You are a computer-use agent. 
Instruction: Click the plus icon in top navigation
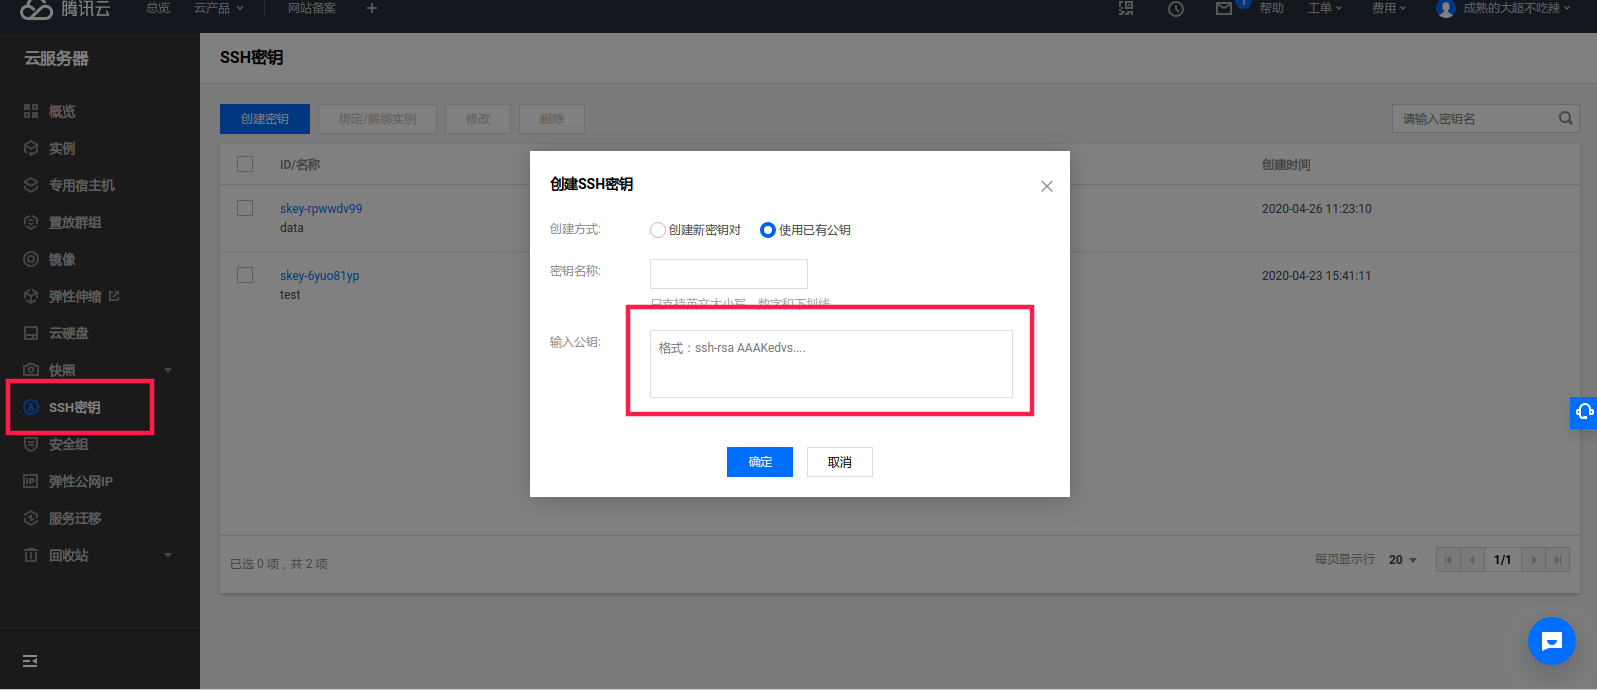coord(372,8)
